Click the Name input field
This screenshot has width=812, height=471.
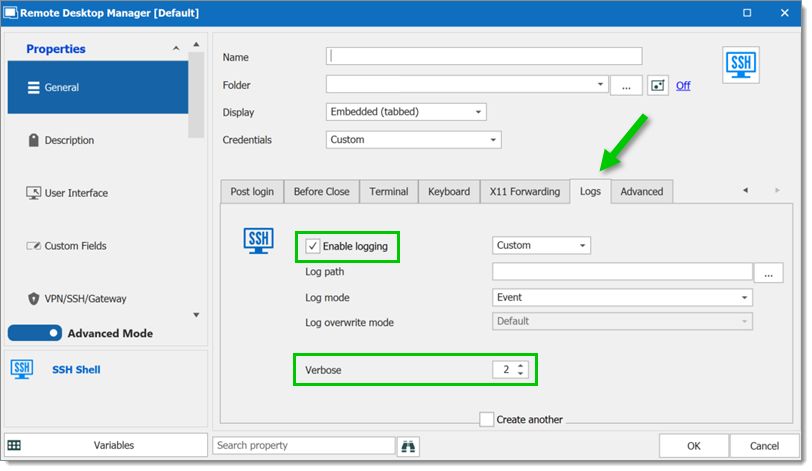(484, 56)
